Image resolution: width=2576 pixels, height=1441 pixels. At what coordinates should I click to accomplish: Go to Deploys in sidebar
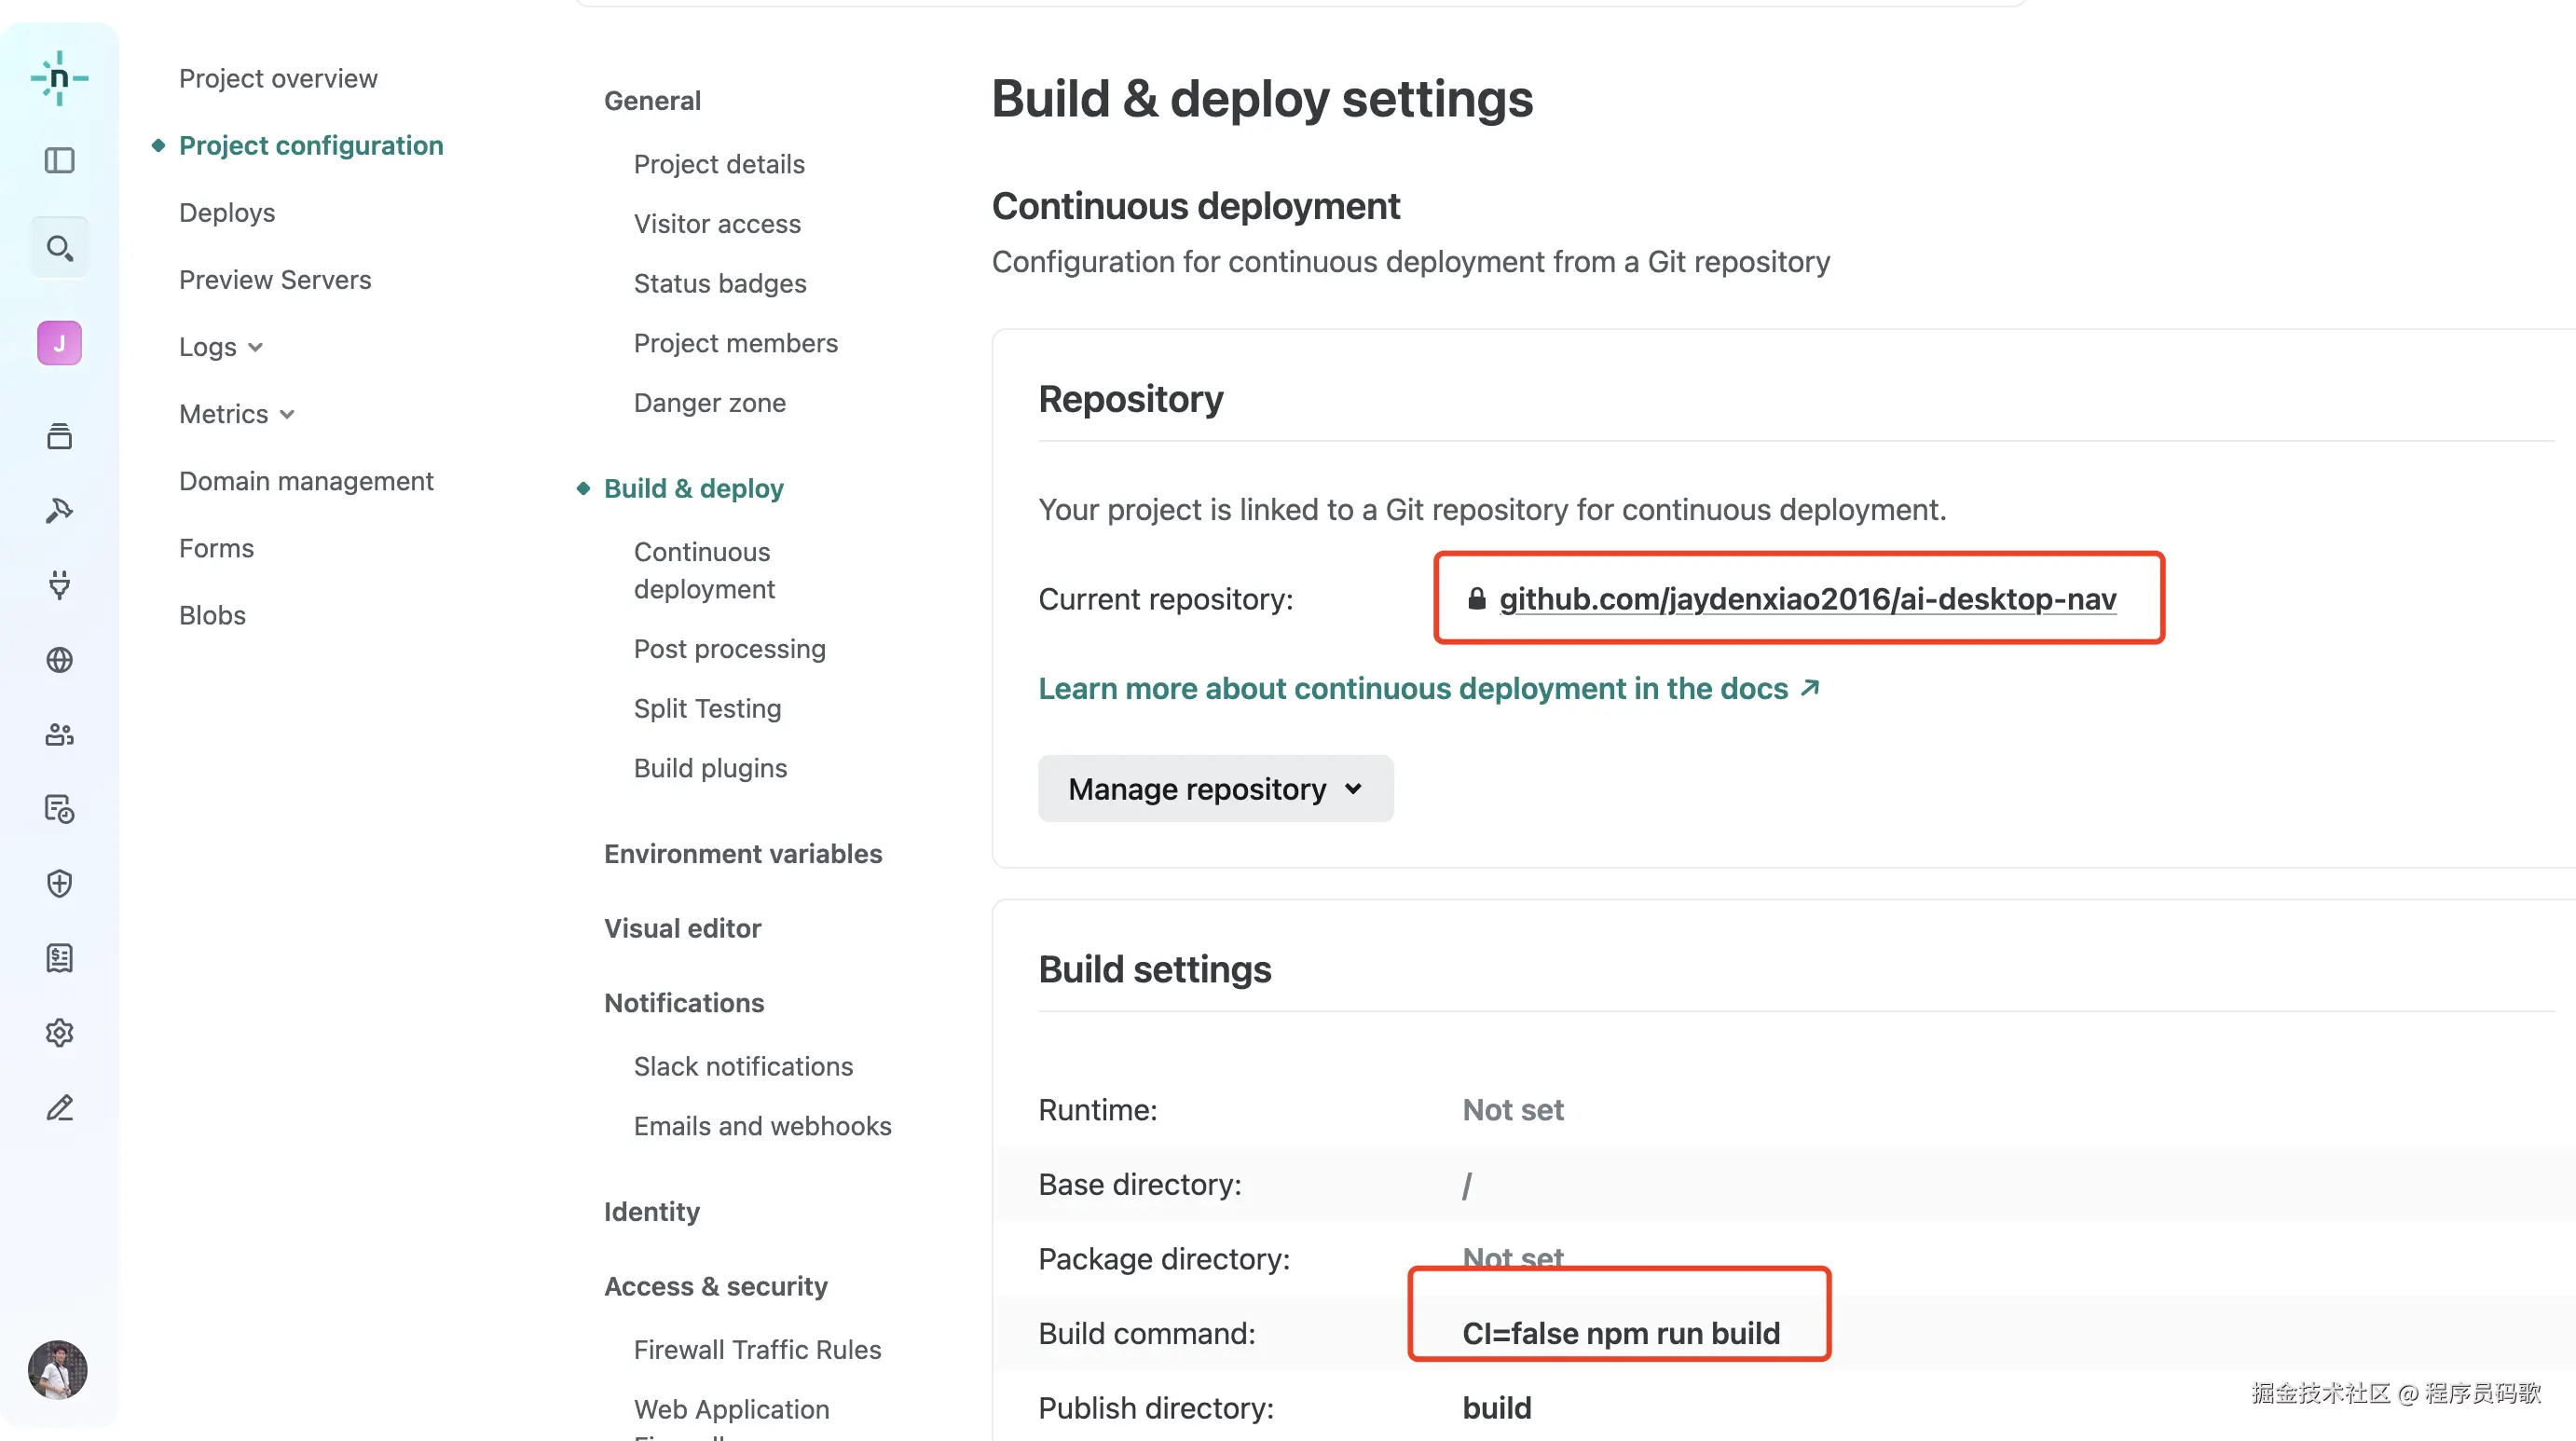pos(227,213)
